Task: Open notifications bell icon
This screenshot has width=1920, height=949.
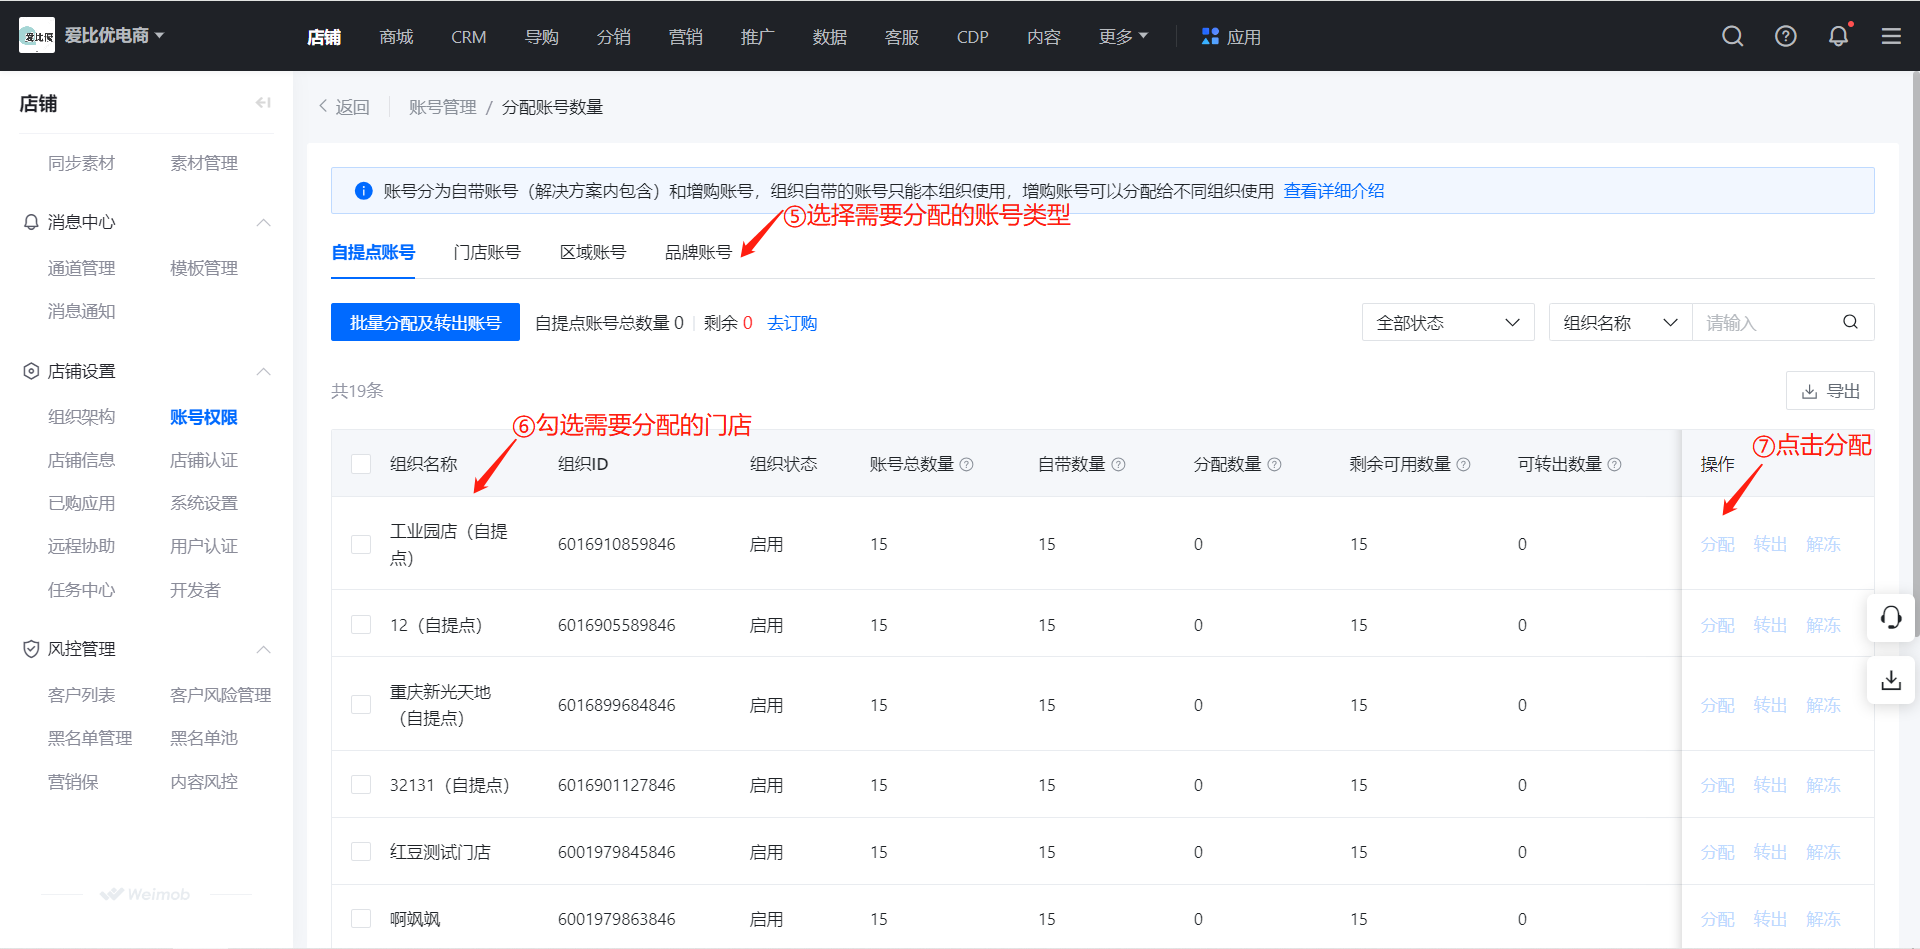Action: [1839, 37]
